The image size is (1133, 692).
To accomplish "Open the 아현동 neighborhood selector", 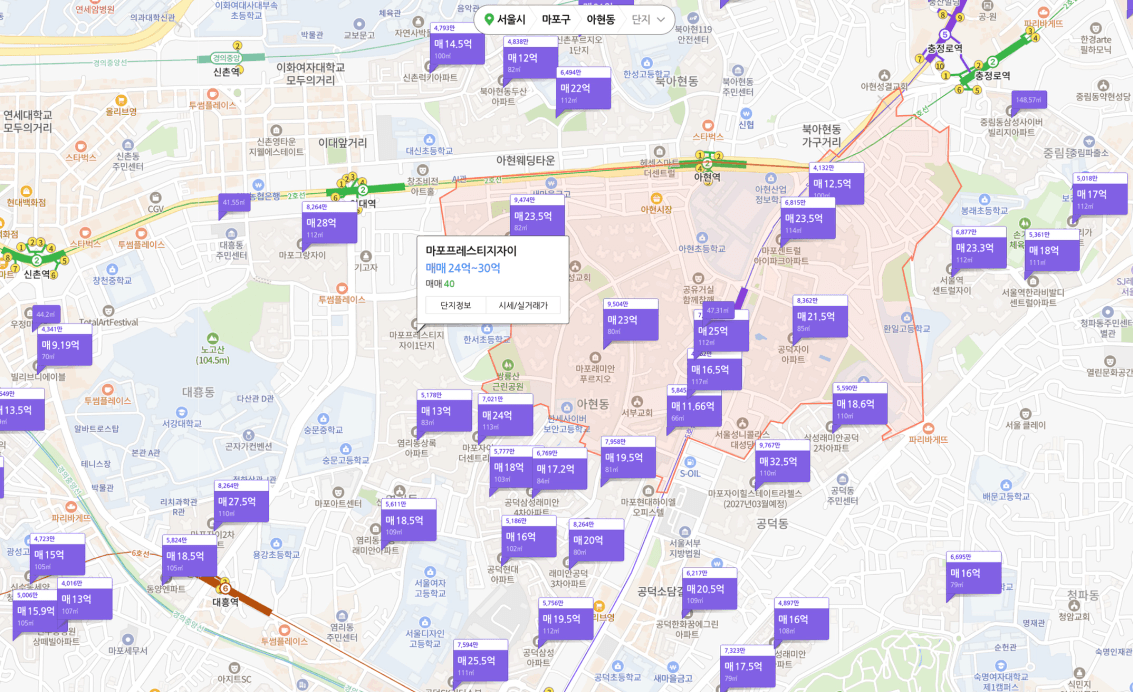I will click(x=600, y=20).
